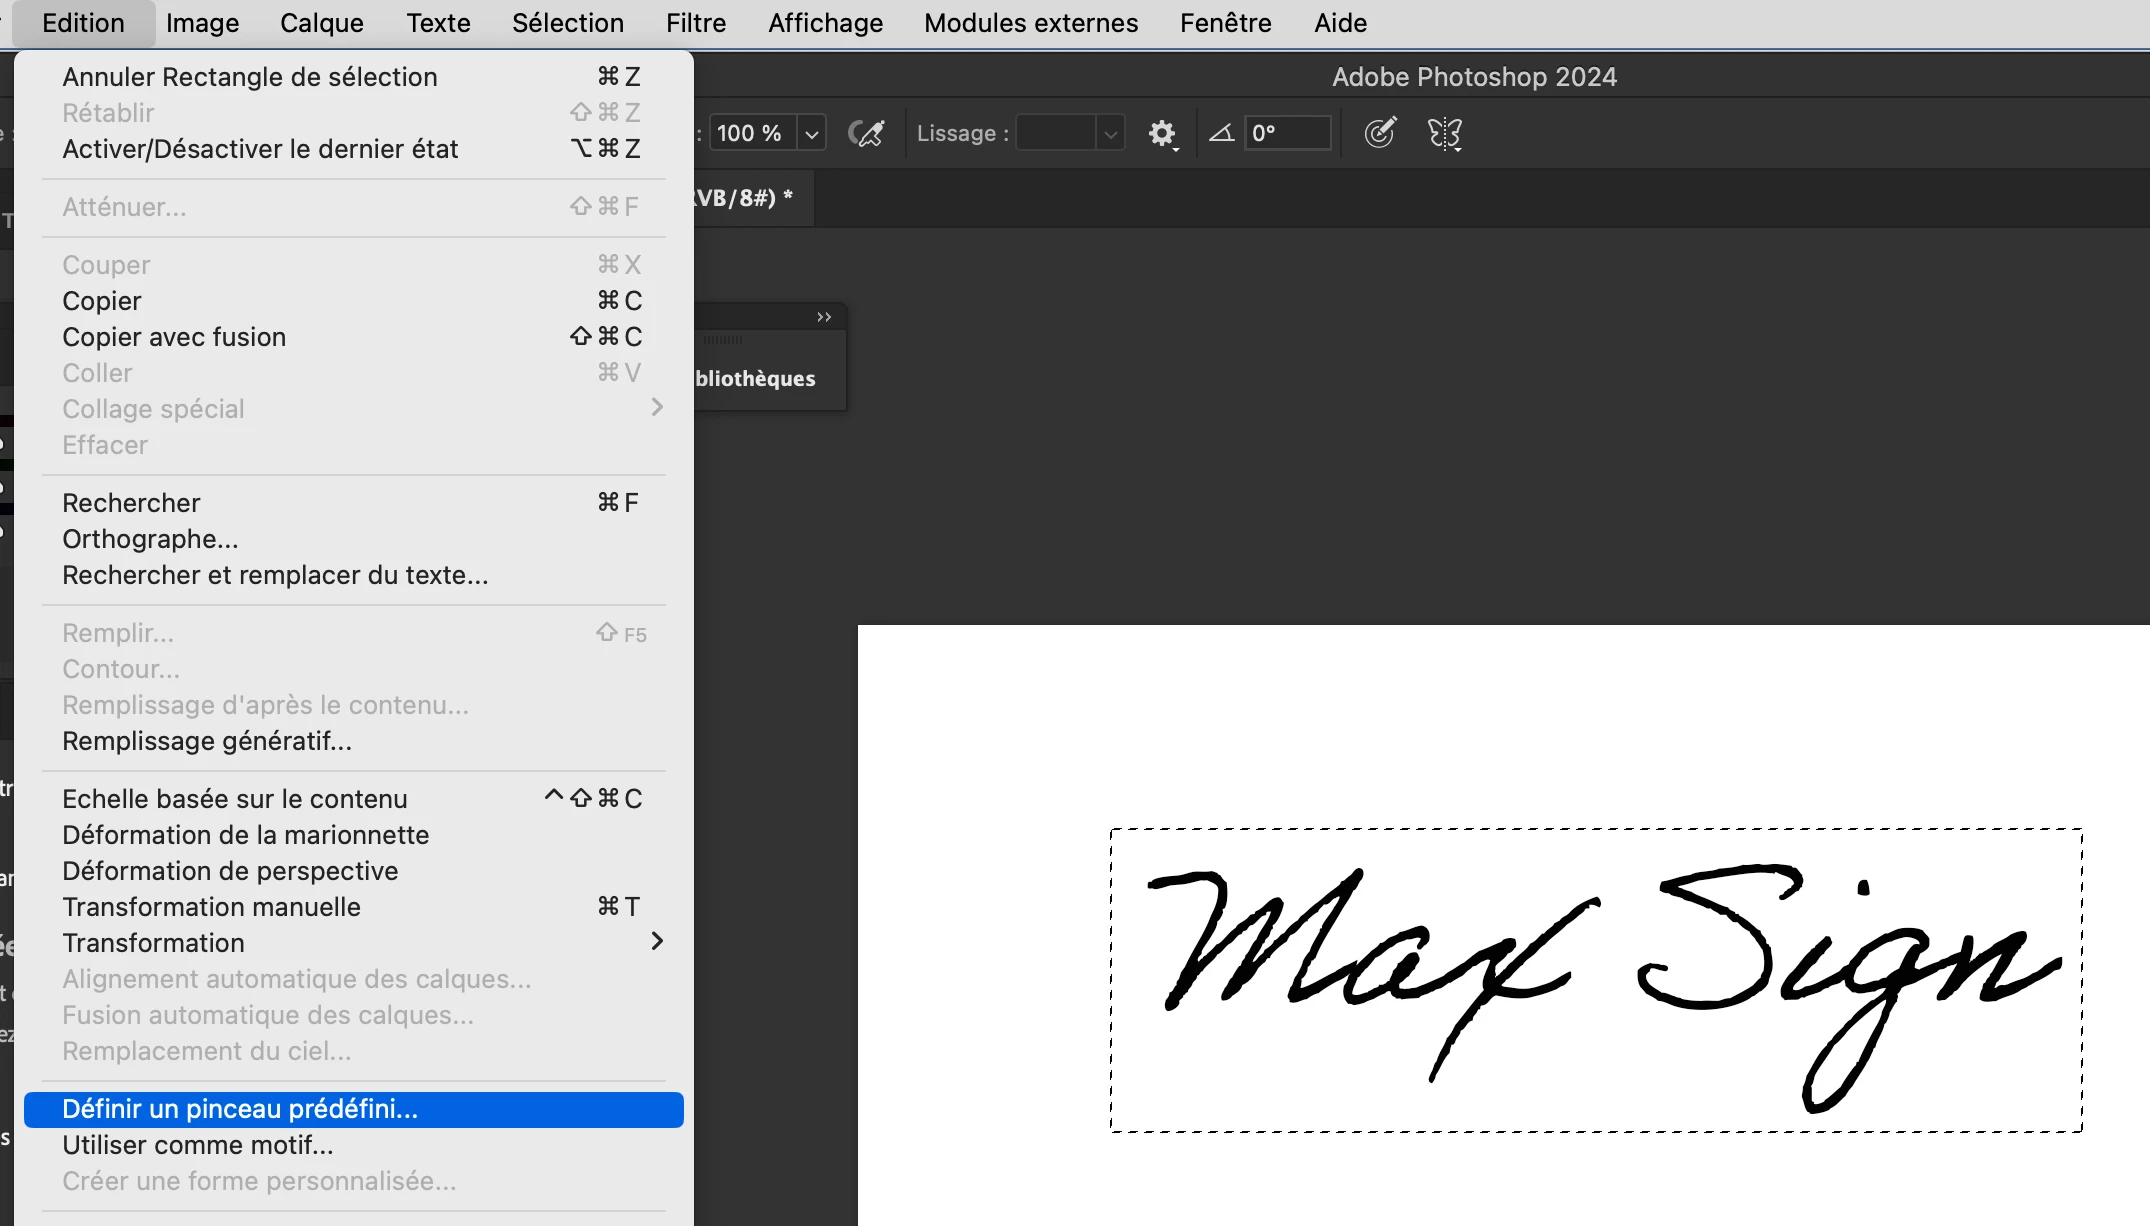Choose Utiliser comme motif... menu entry
Viewport: 2150px width, 1226px height.
[198, 1145]
